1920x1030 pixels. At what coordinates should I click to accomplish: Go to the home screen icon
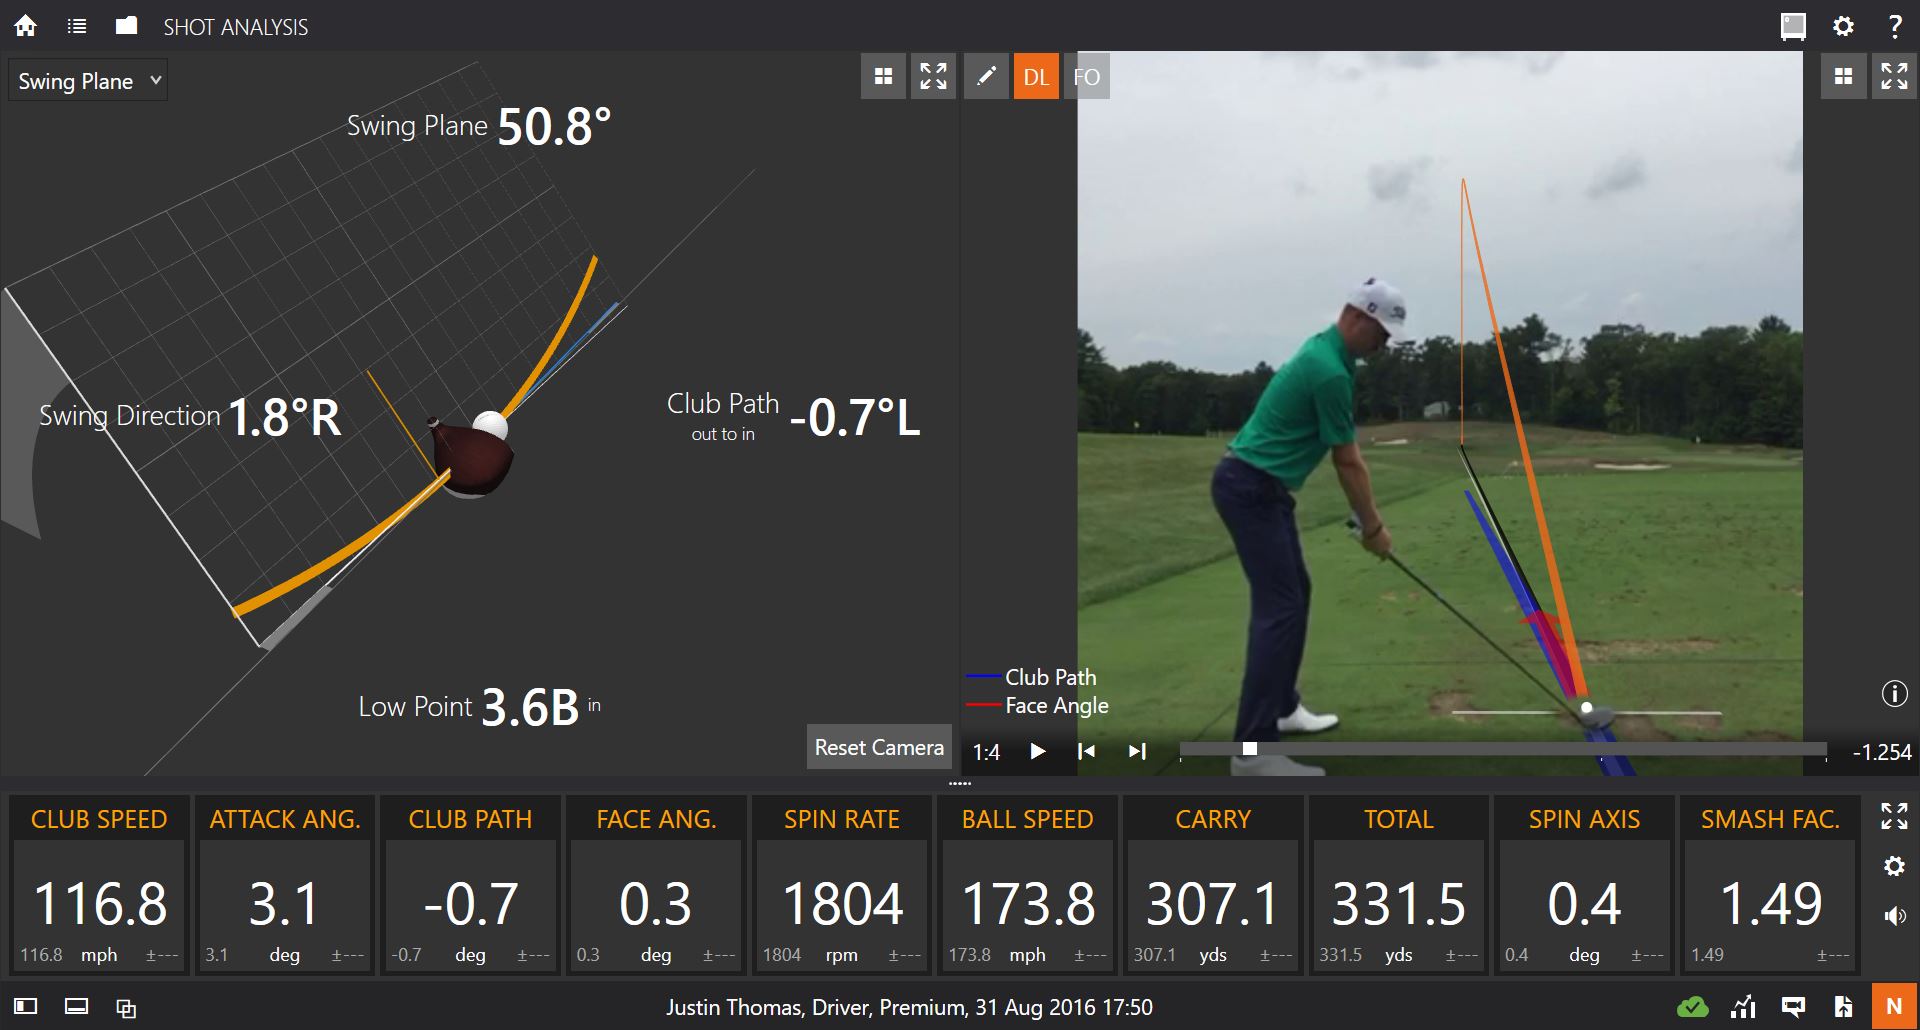coord(26,26)
